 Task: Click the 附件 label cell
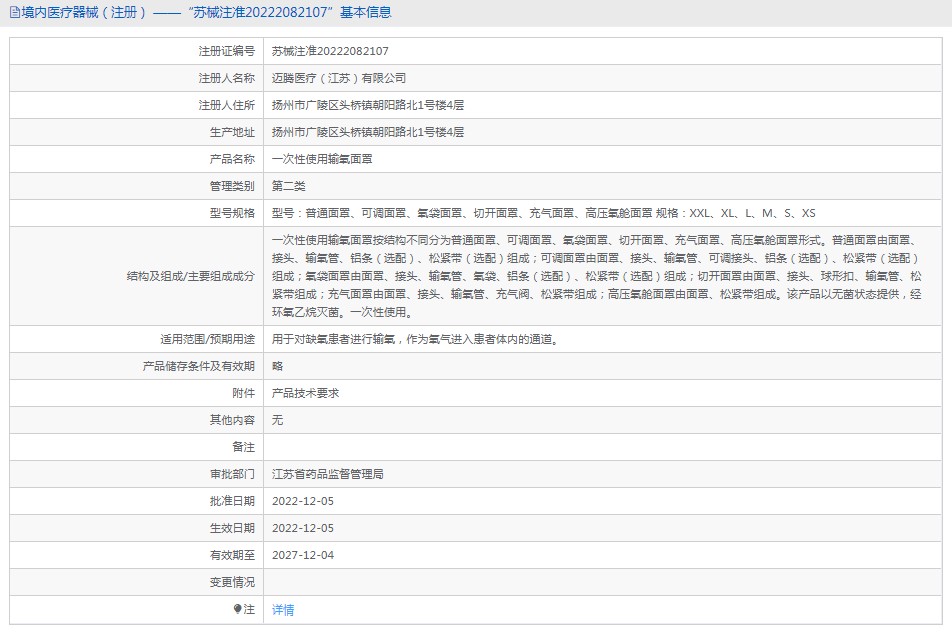(x=137, y=393)
